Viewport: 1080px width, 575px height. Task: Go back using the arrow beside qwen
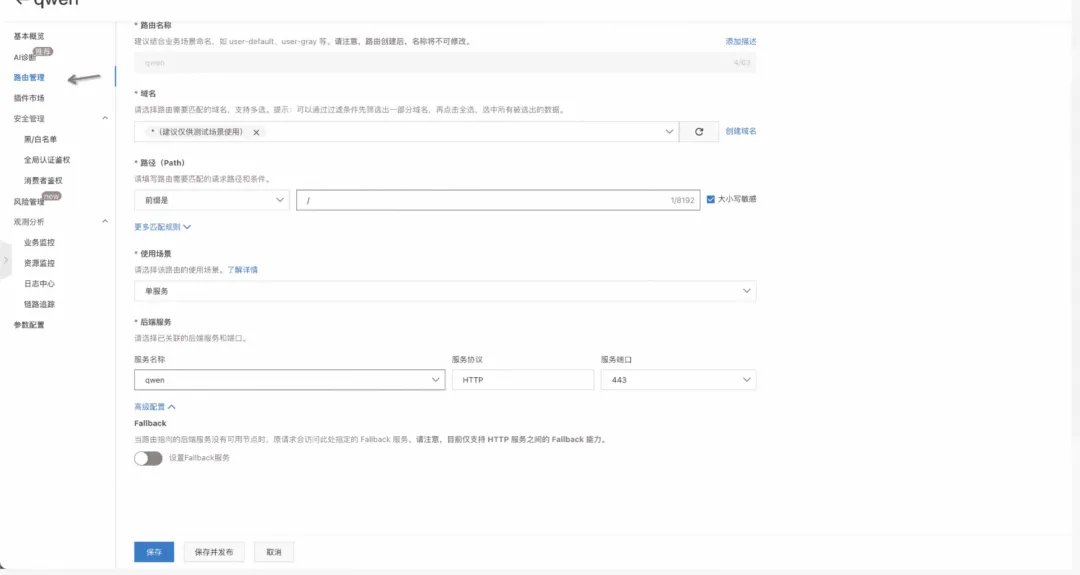click(21, 2)
